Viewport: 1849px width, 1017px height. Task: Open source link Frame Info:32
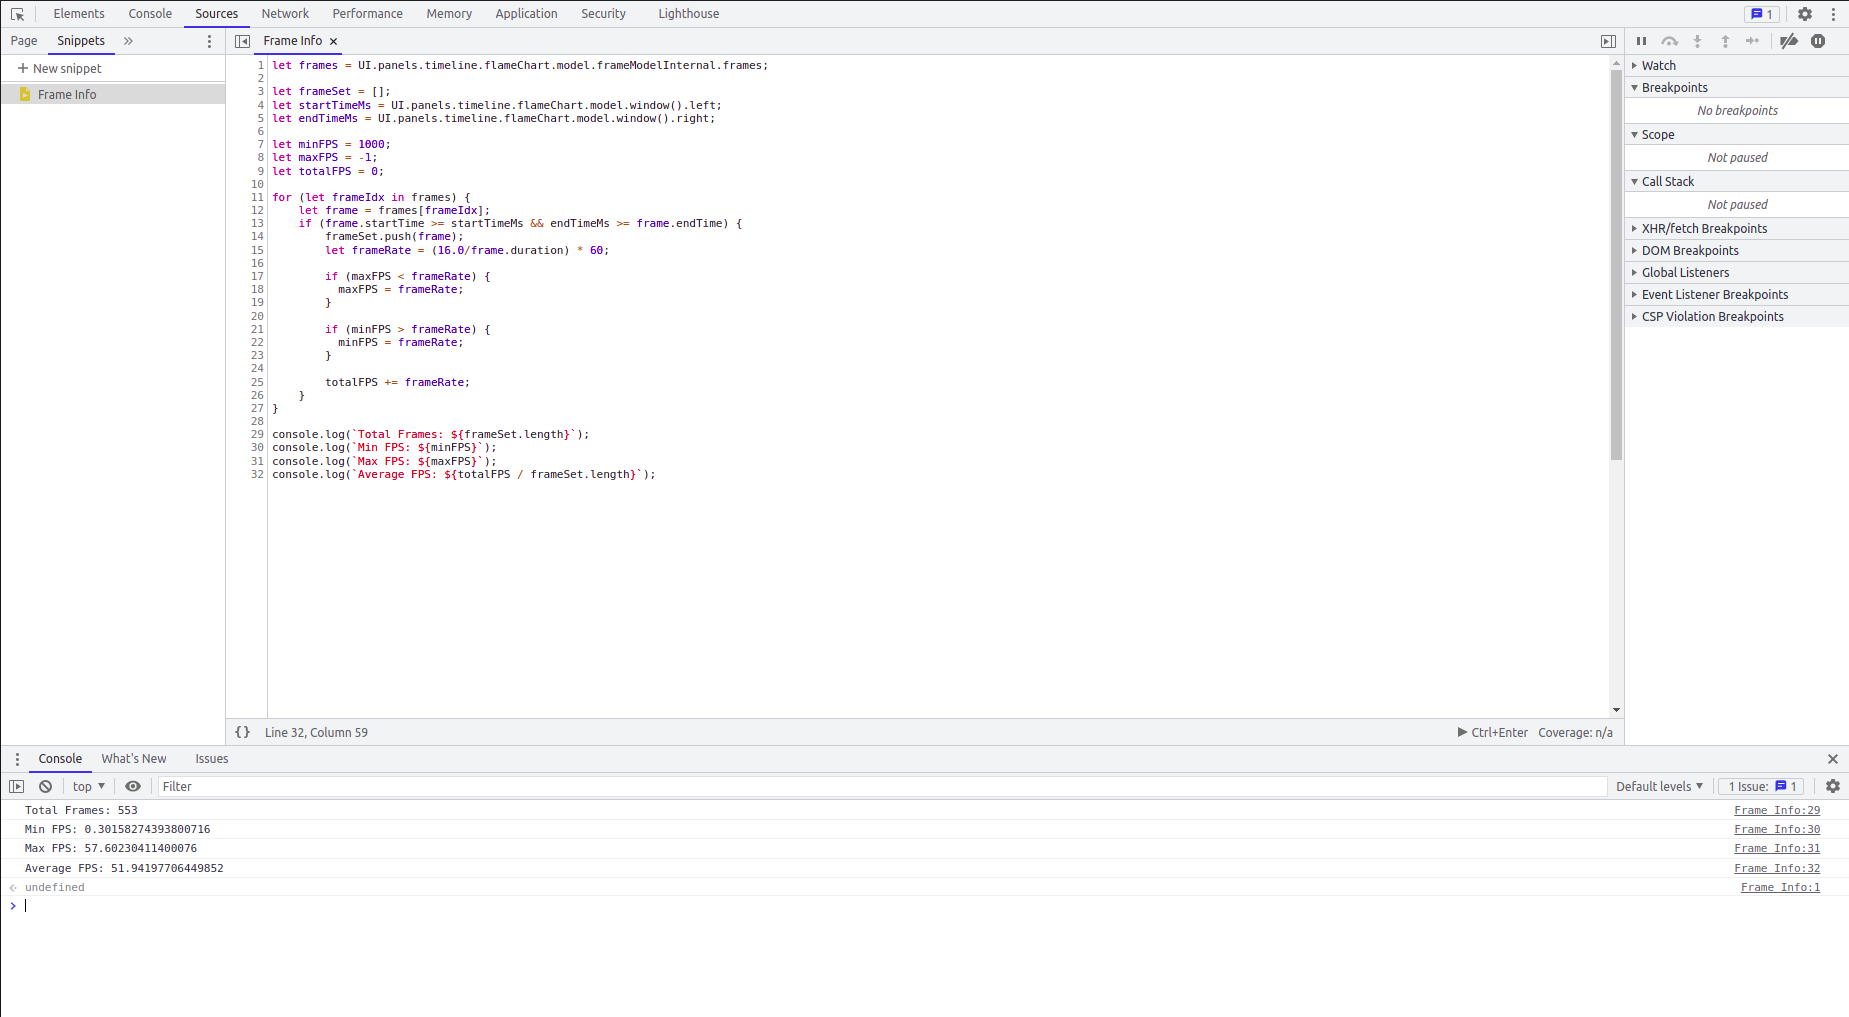click(x=1777, y=868)
